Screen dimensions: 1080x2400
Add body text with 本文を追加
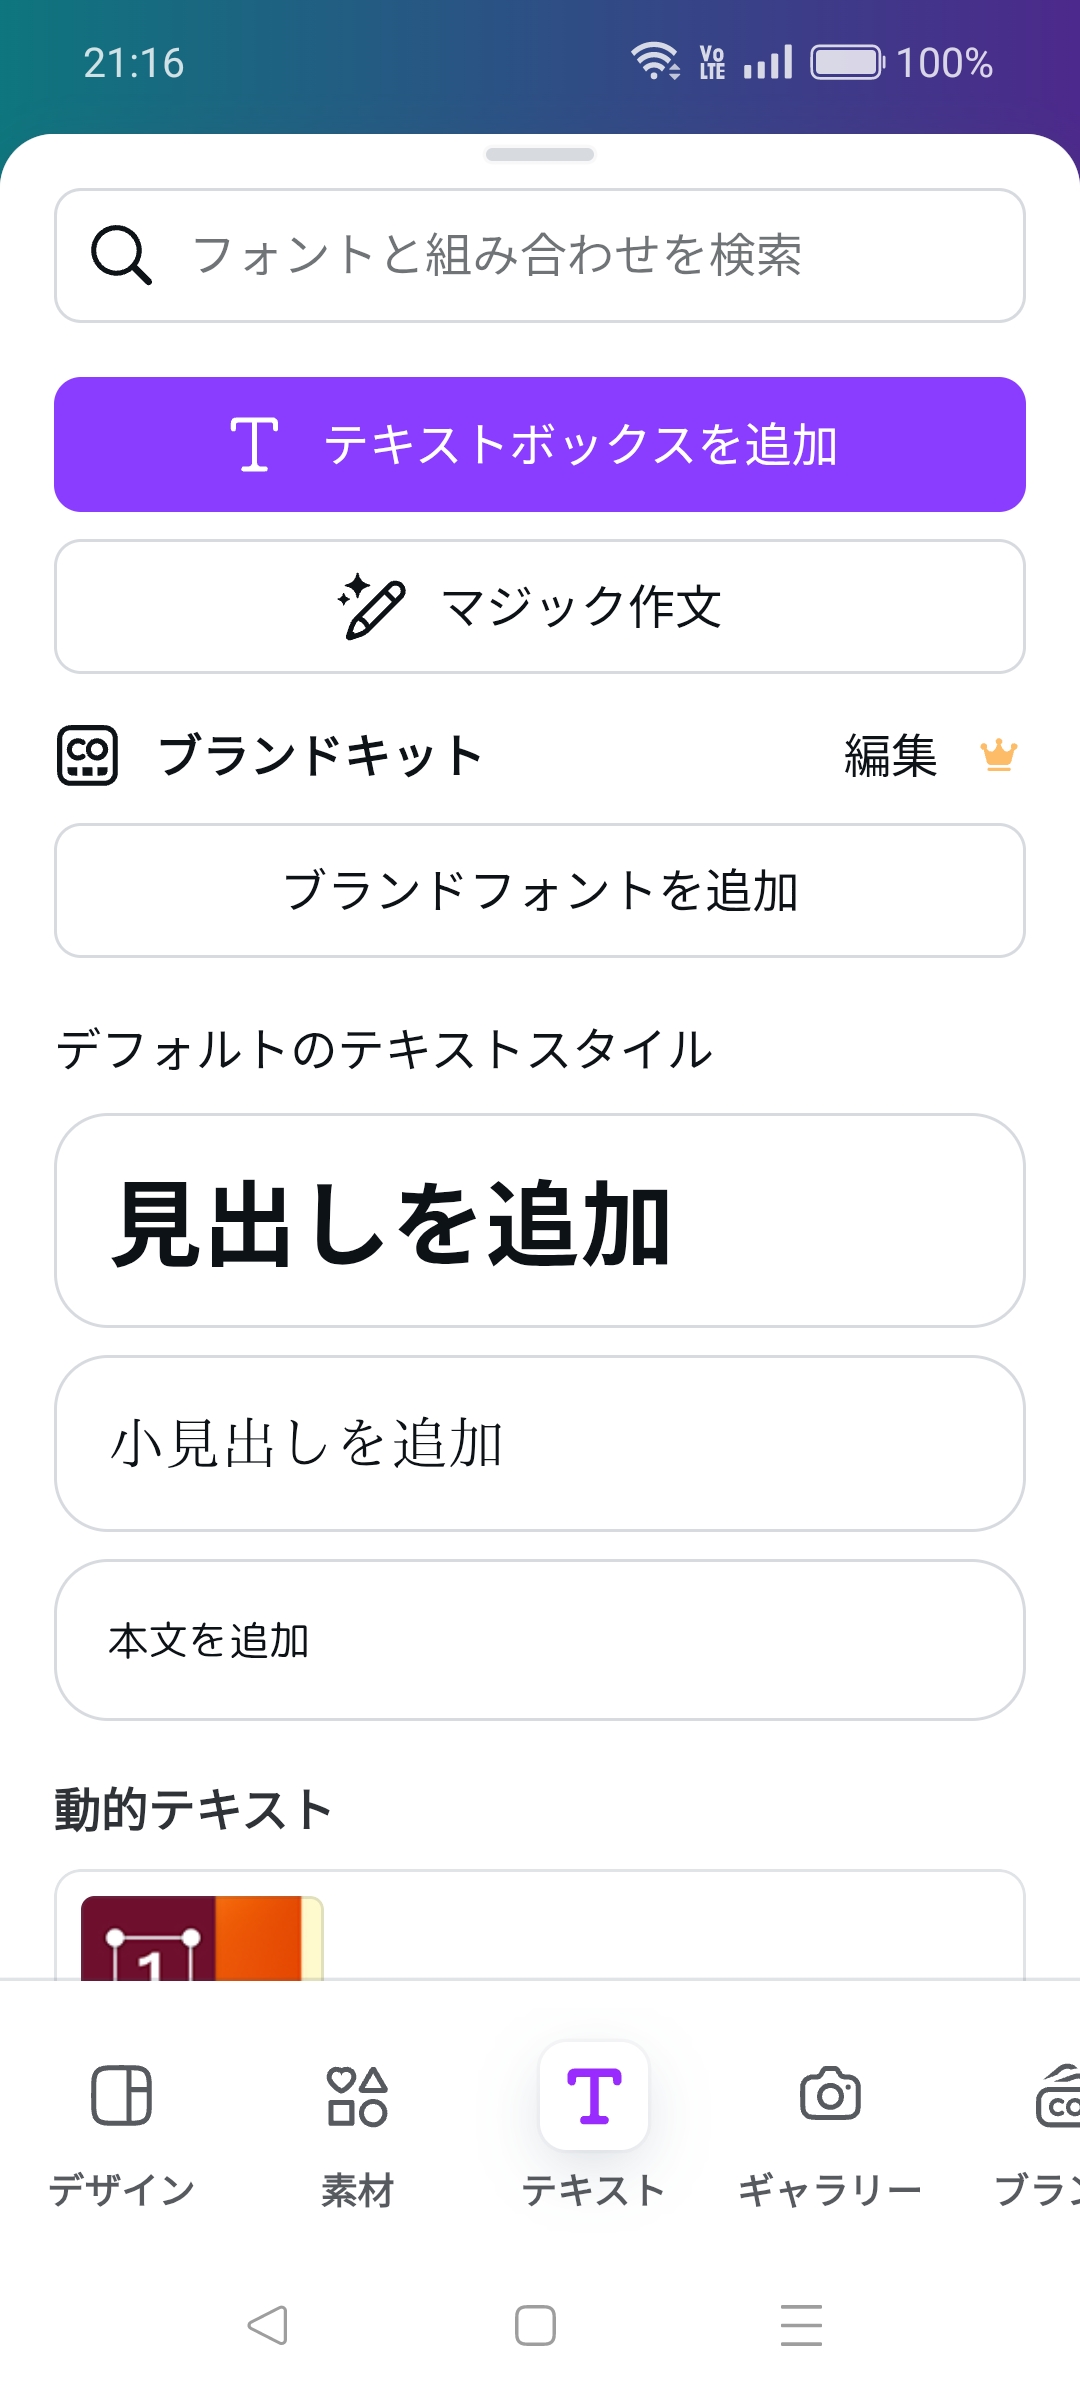tap(540, 1641)
